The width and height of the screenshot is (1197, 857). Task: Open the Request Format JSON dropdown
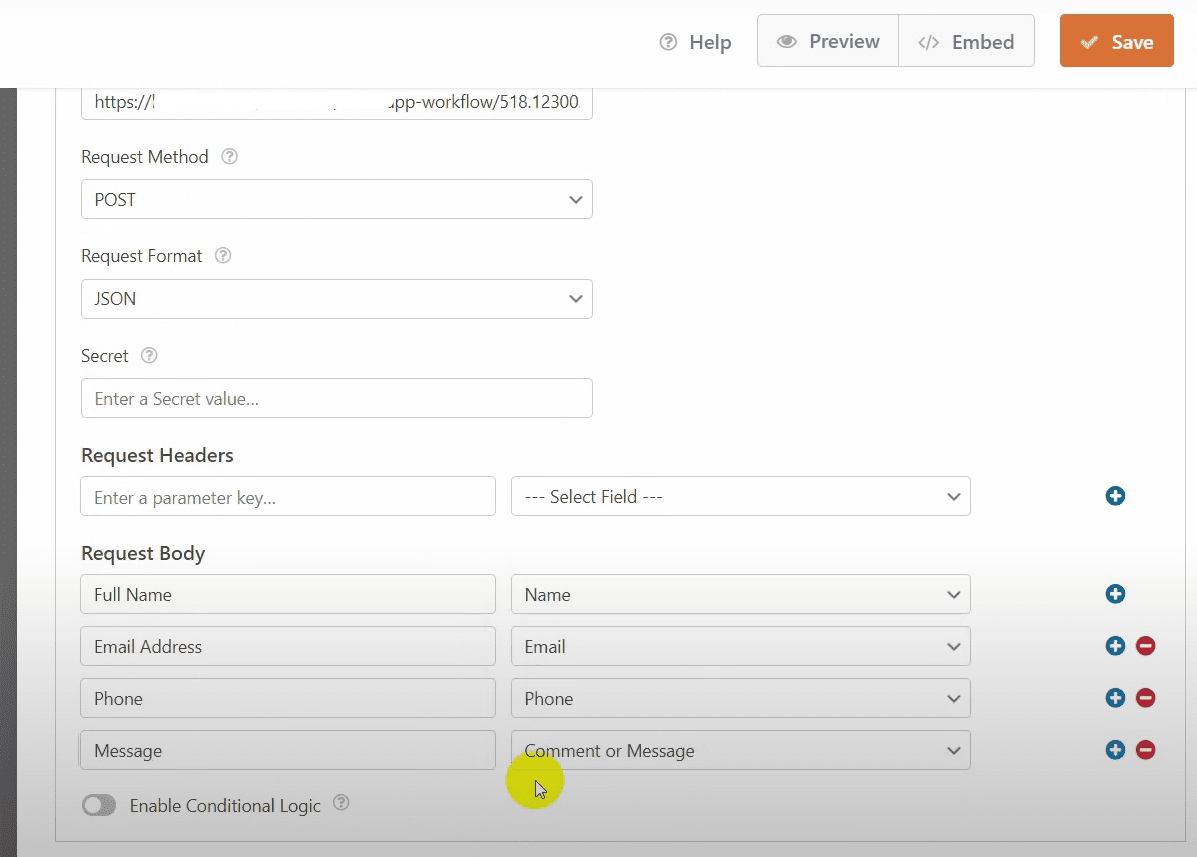tap(336, 299)
